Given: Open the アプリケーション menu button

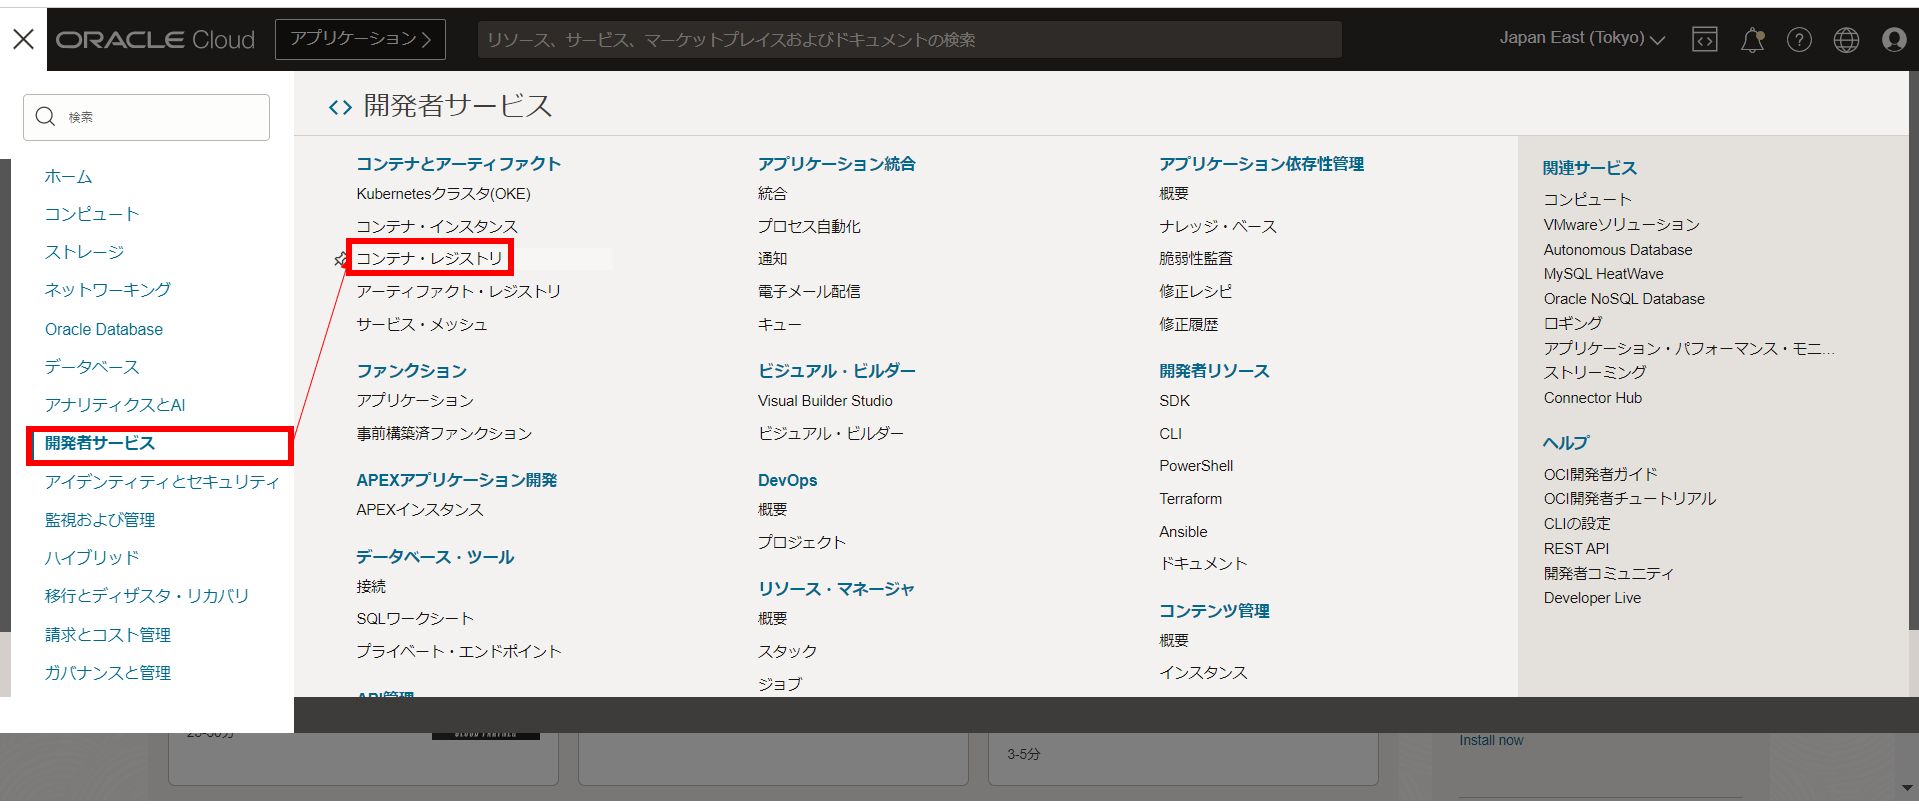Looking at the screenshot, I should click(x=360, y=39).
